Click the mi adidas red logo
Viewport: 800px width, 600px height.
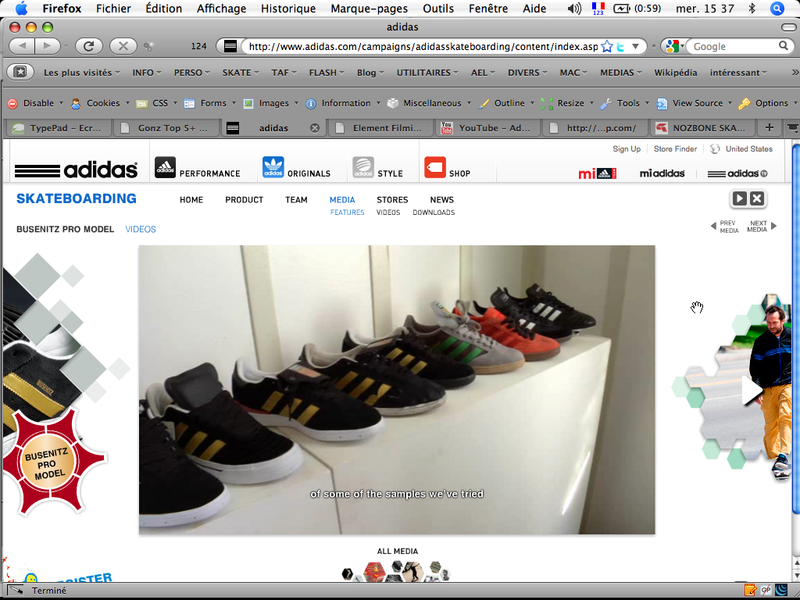(x=597, y=173)
